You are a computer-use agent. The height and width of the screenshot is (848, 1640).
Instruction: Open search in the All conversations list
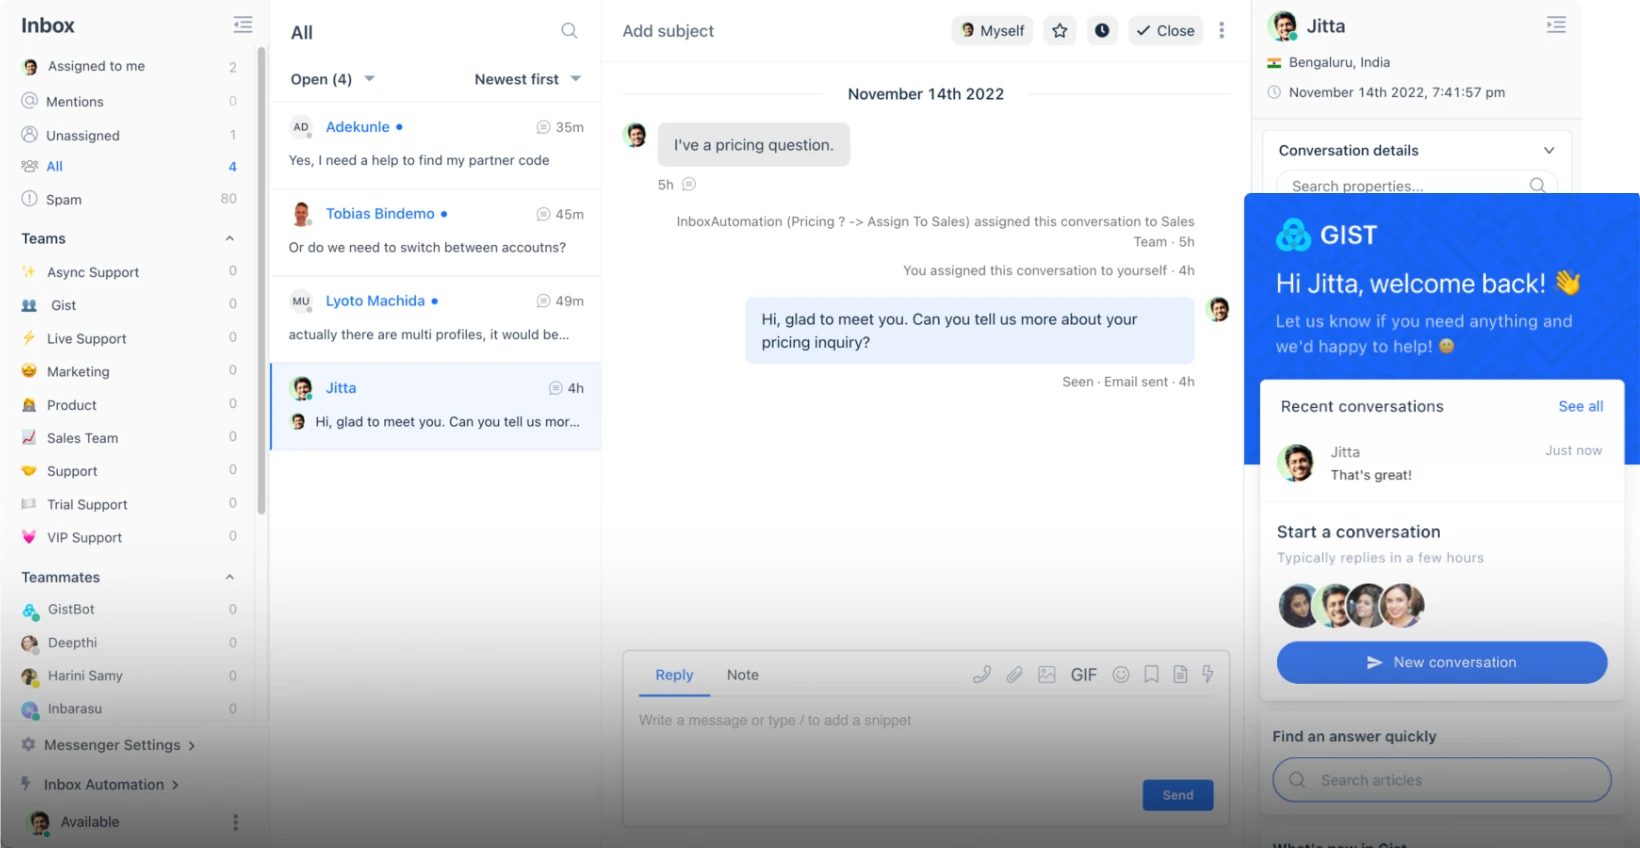pos(569,31)
